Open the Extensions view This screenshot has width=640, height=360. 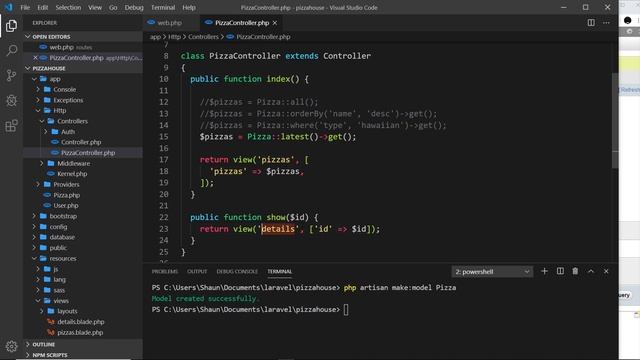click(x=11, y=125)
